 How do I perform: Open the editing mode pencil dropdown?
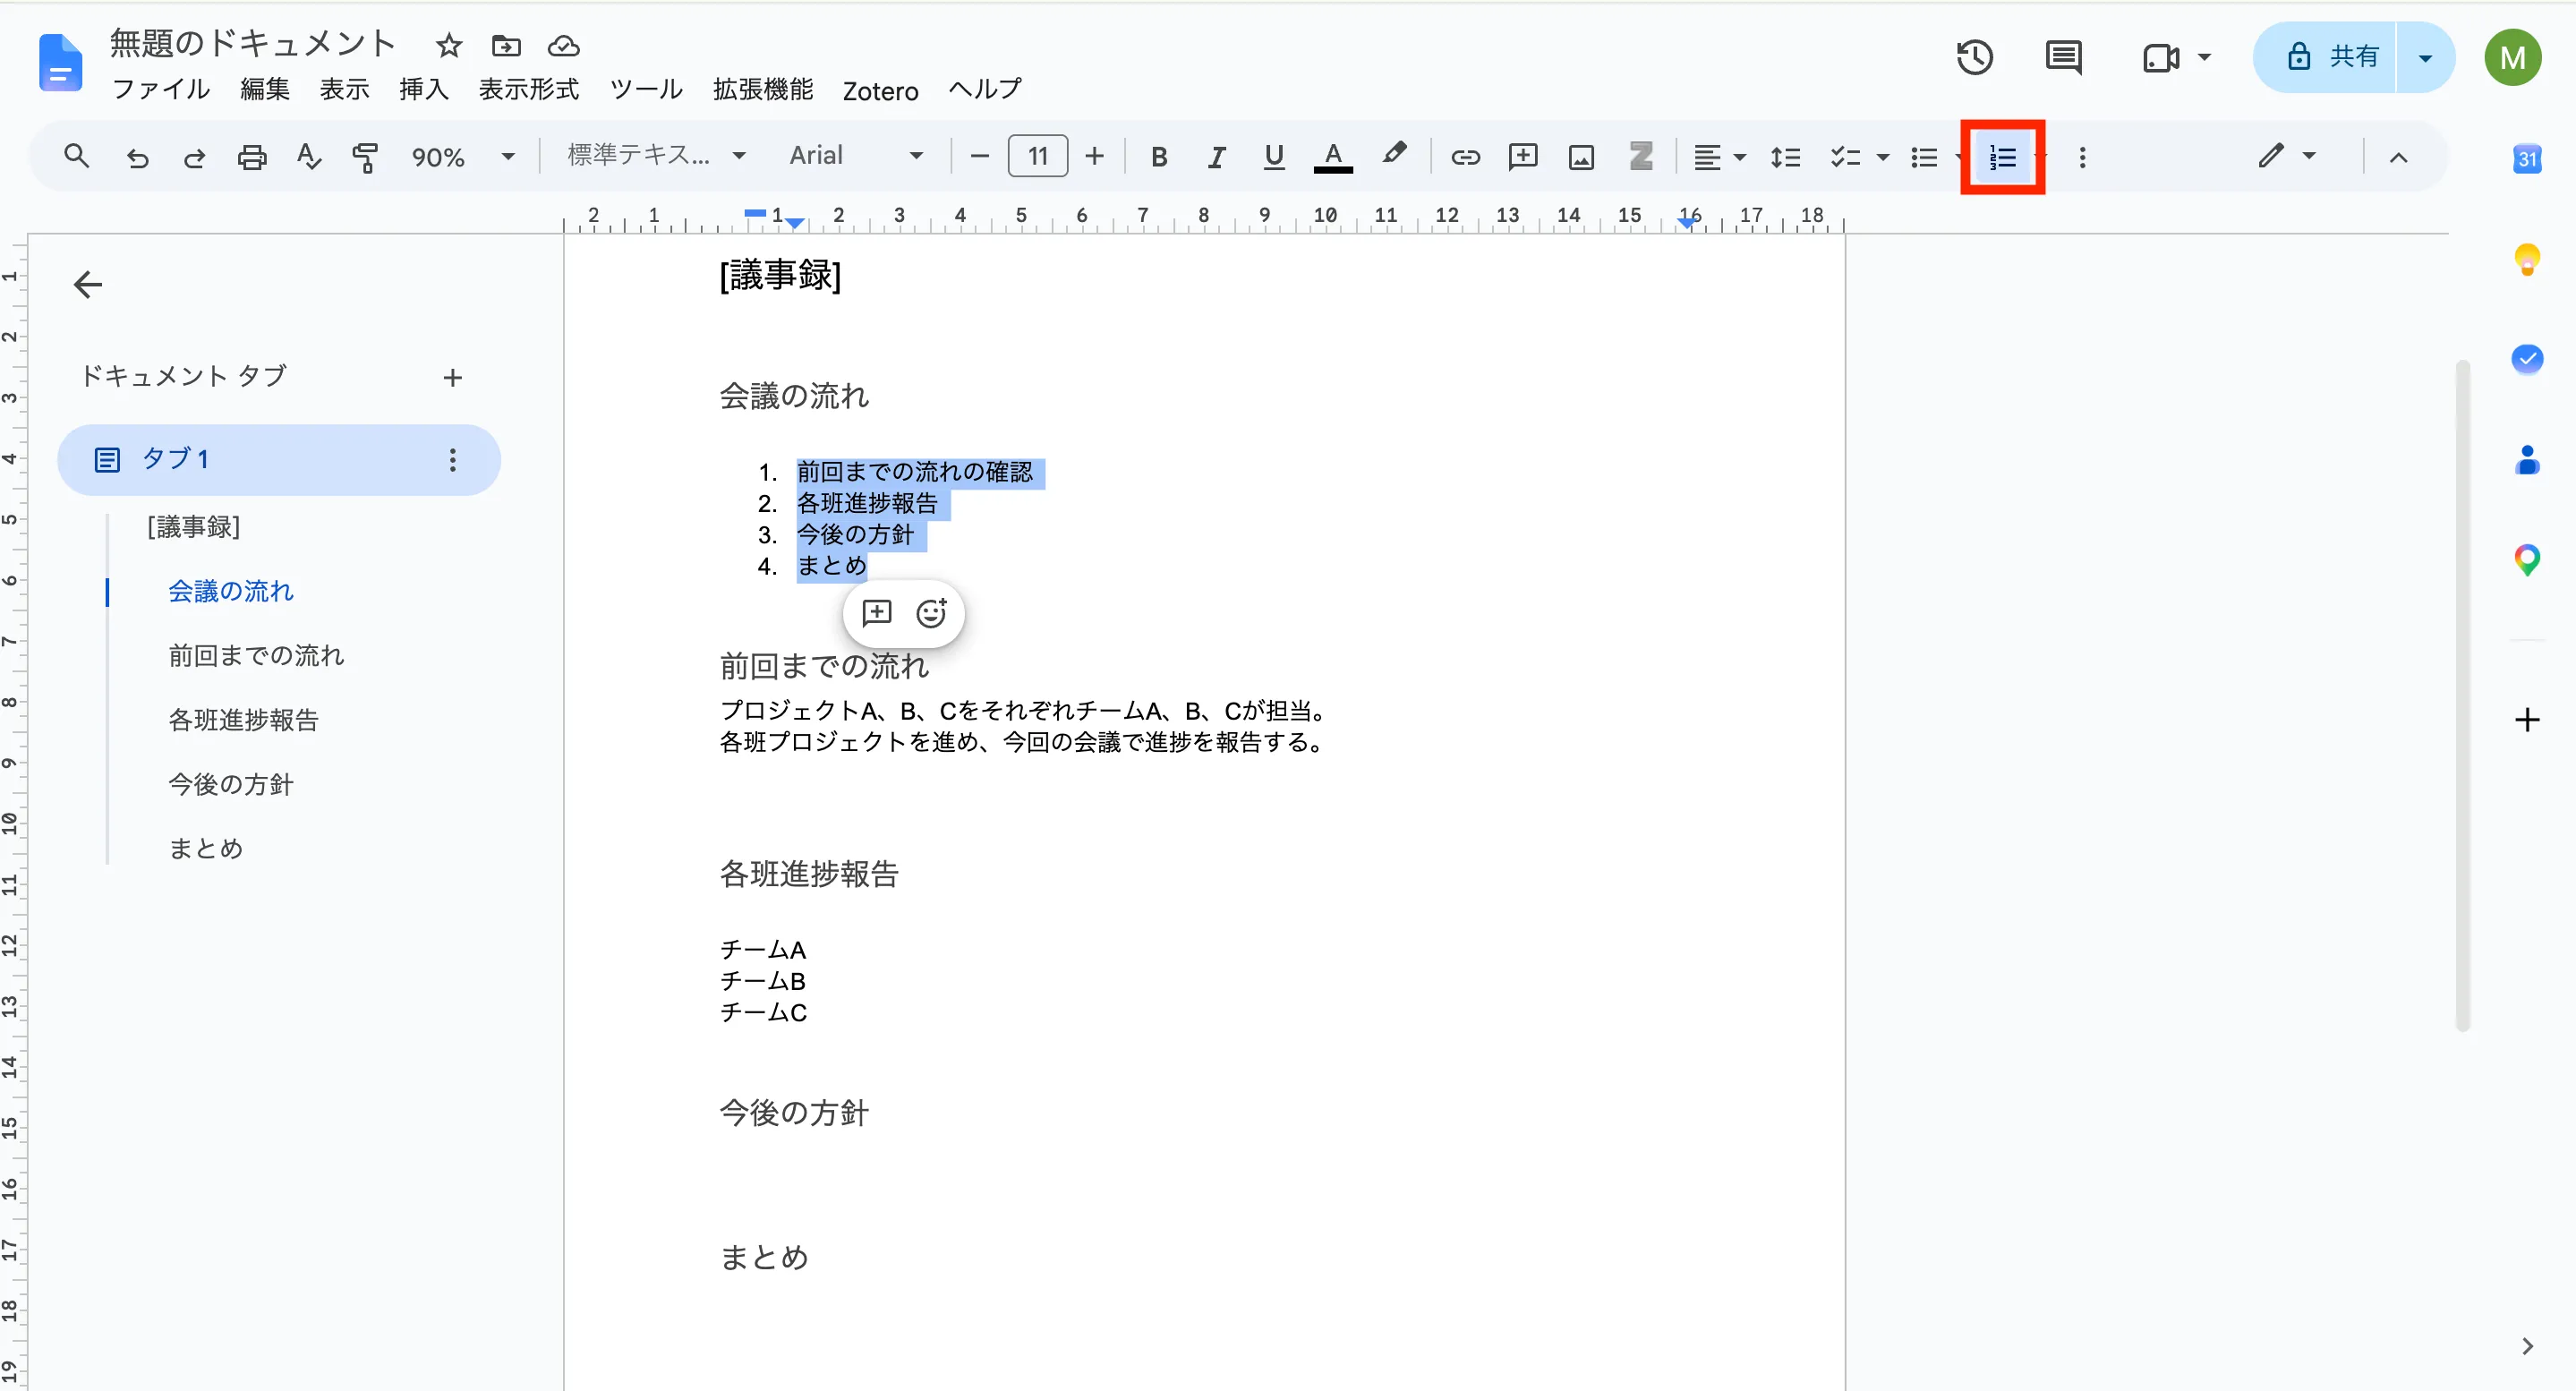[x=2287, y=155]
